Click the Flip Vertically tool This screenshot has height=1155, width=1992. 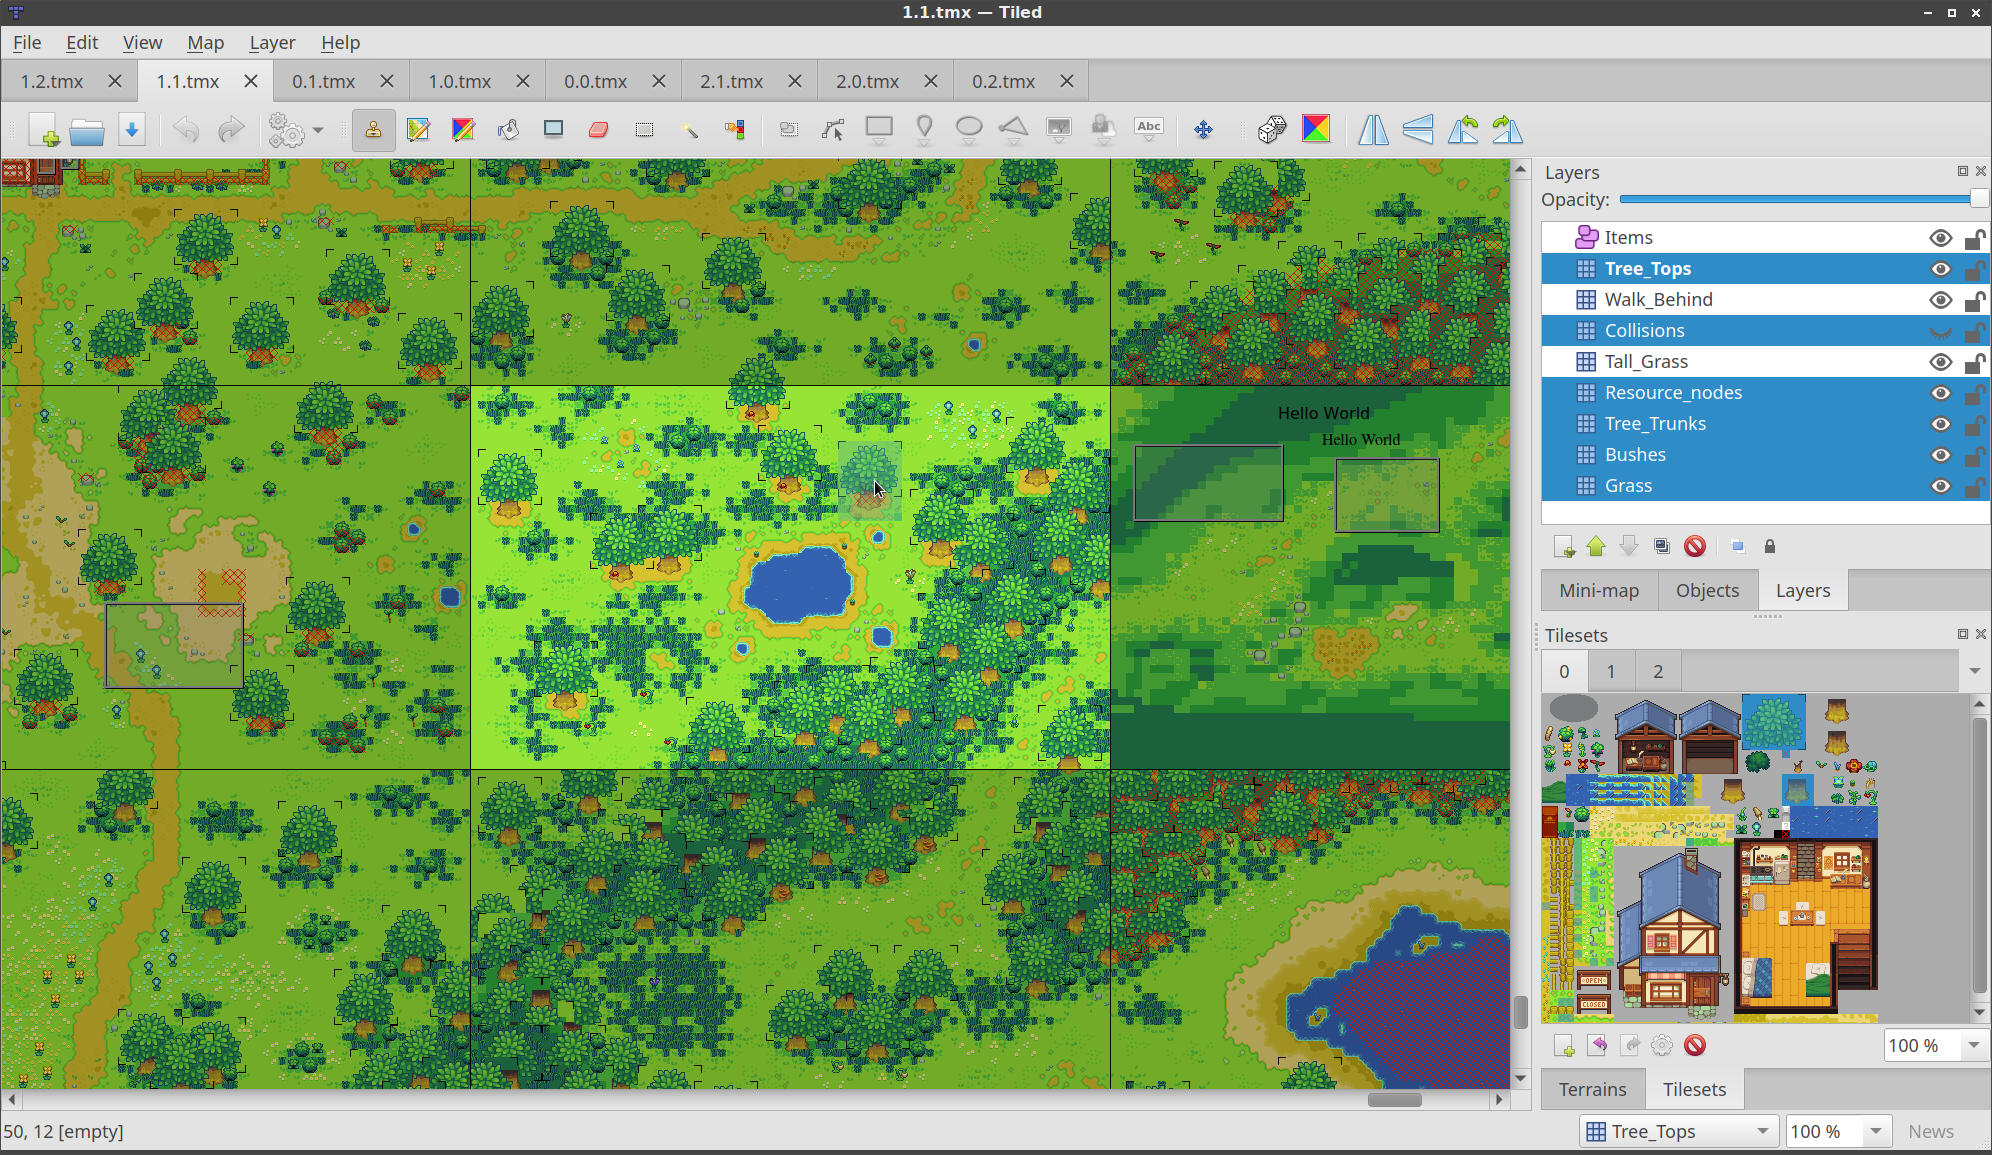[1417, 129]
